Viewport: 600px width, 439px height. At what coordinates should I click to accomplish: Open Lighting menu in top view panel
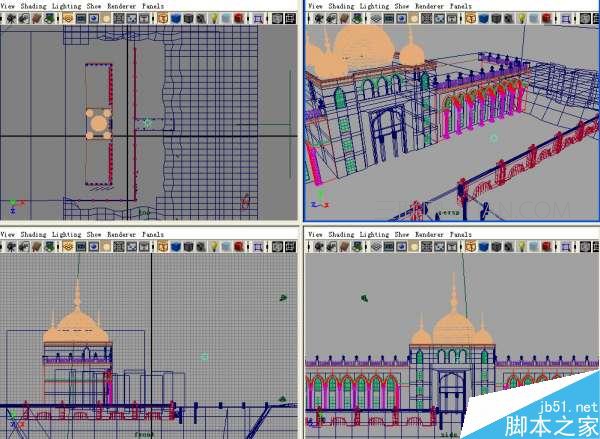click(67, 6)
